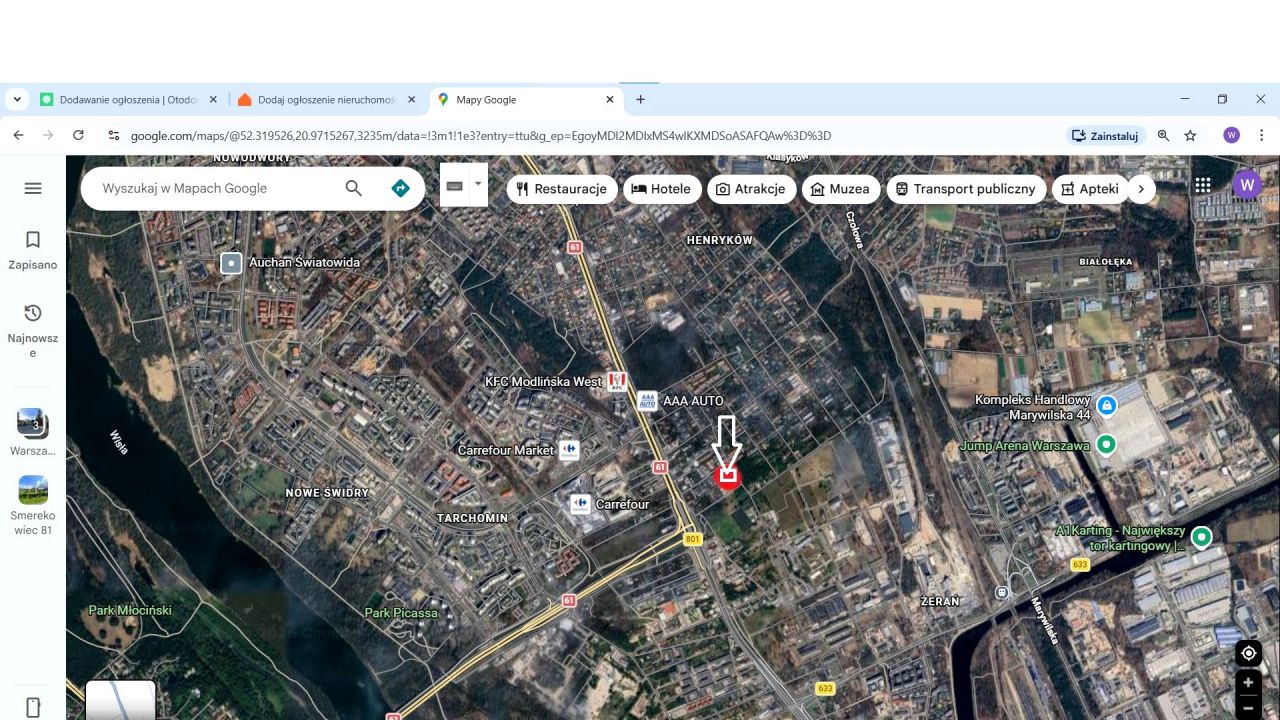1280x720 pixels.
Task: Open the Google Maps menu hamburger
Action: coord(33,188)
